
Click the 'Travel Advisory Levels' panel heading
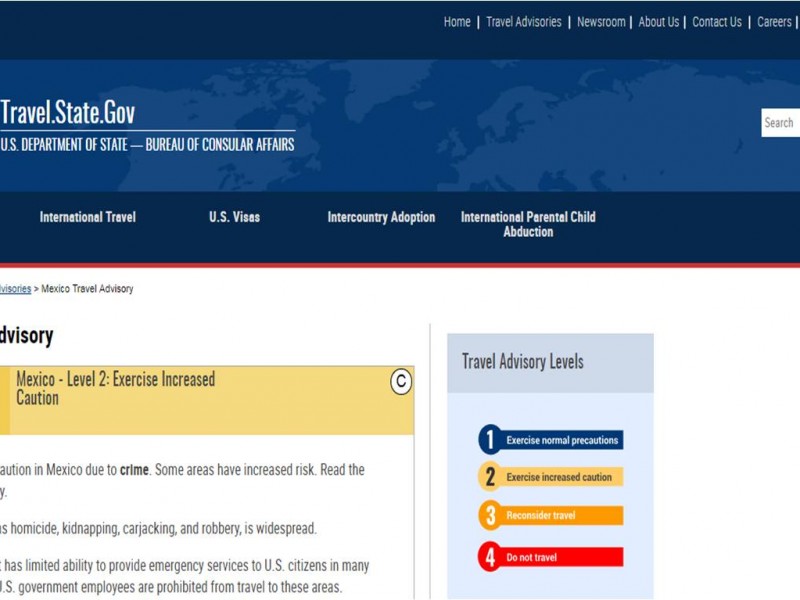point(522,362)
